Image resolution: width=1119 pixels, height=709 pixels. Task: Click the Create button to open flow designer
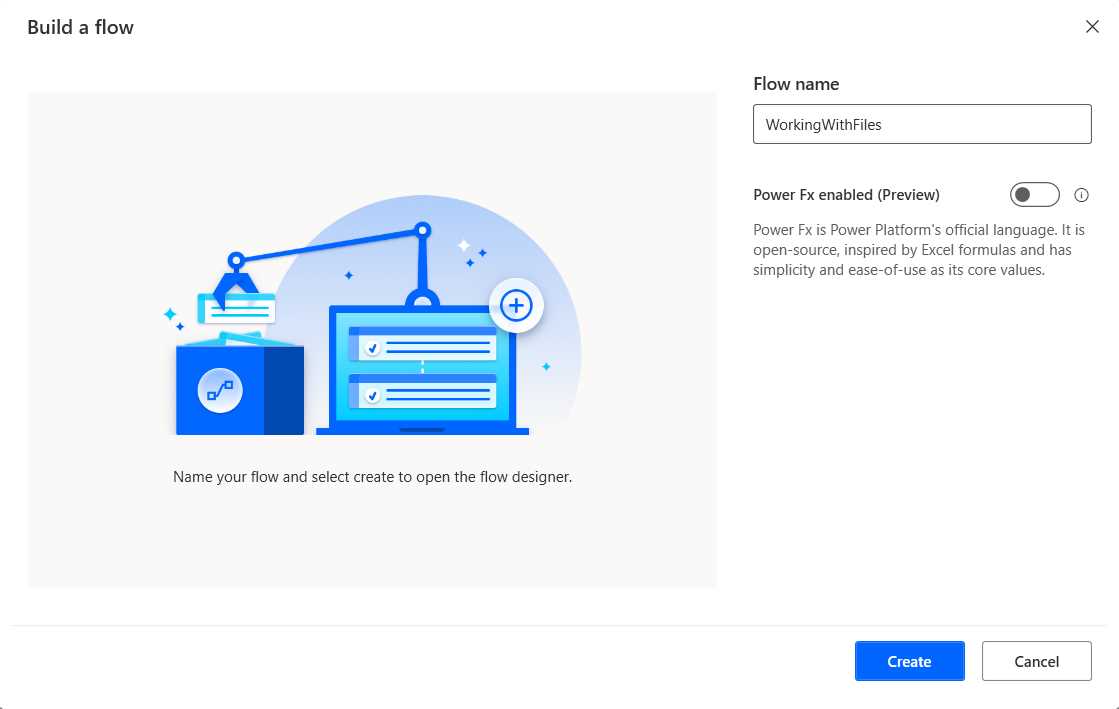(x=908, y=661)
